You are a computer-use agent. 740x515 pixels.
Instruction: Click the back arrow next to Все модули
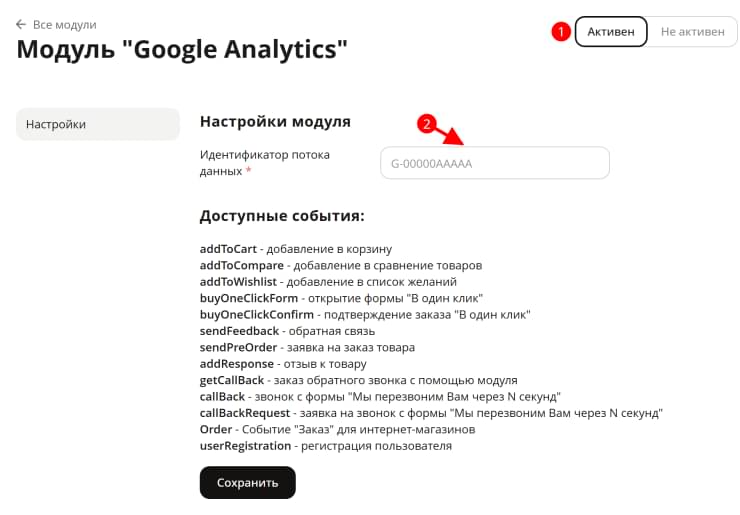[x=21, y=25]
